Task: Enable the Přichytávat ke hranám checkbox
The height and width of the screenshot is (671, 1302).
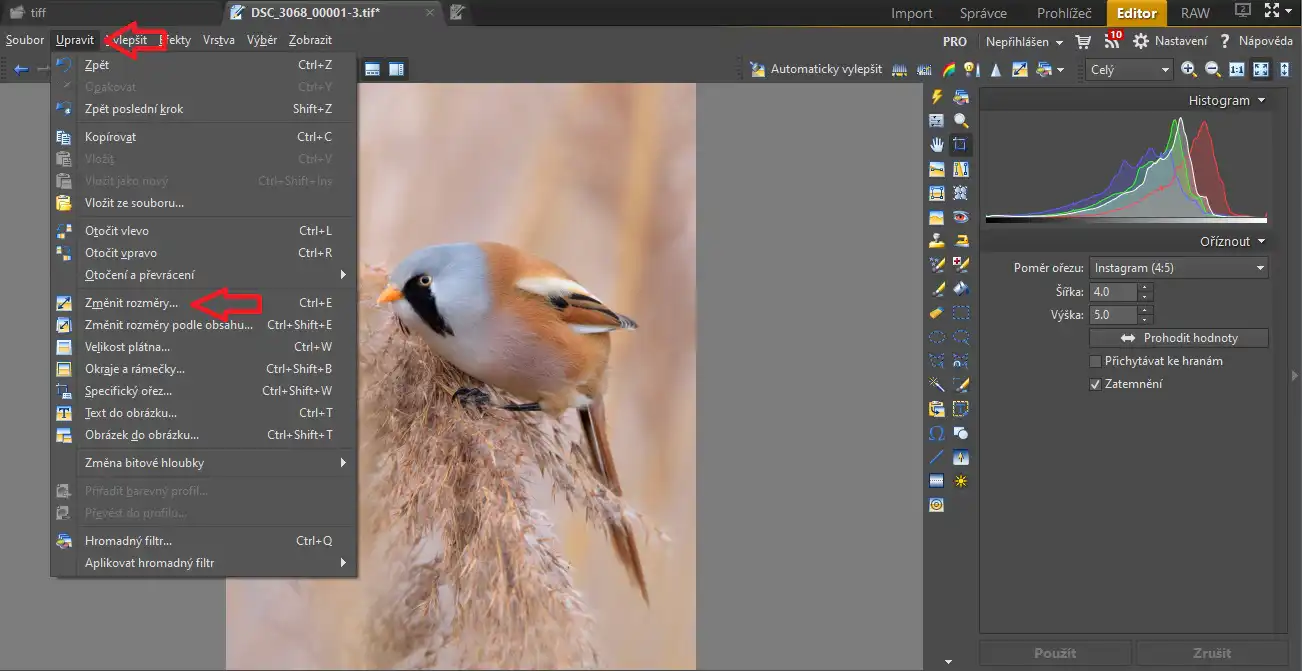Action: point(1096,361)
